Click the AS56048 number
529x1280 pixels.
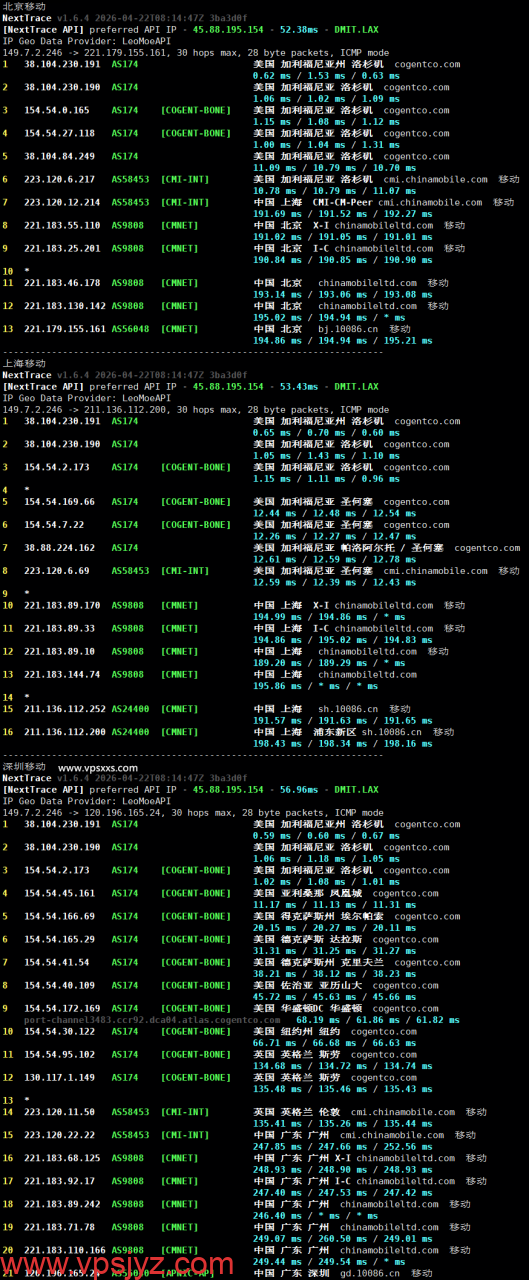click(x=130, y=329)
